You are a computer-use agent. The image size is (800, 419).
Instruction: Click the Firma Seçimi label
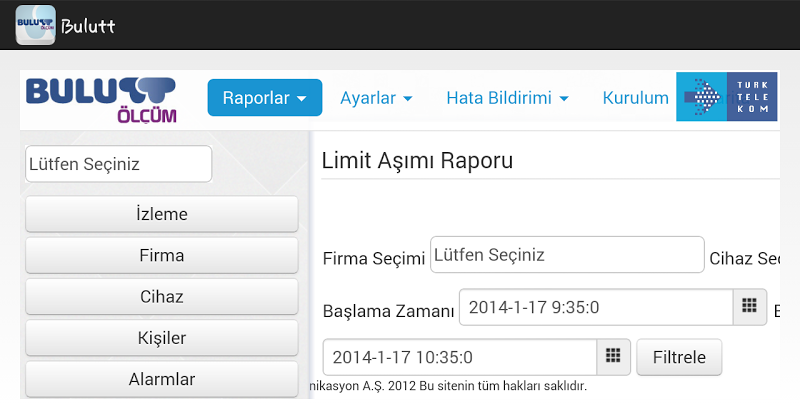tap(373, 259)
